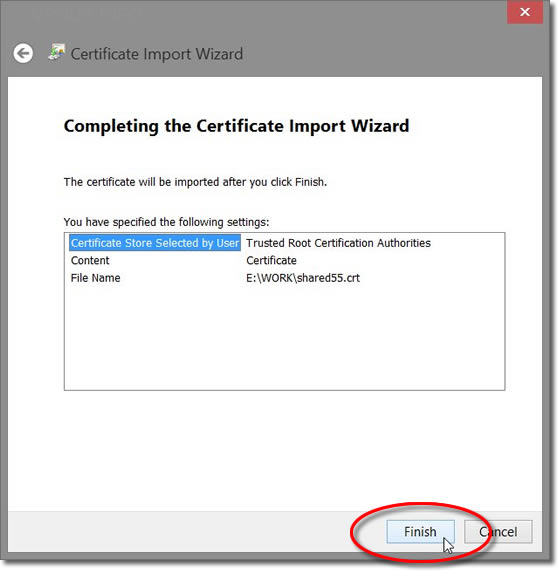Go back using the round arrow button
The image size is (558, 571).
point(23,54)
